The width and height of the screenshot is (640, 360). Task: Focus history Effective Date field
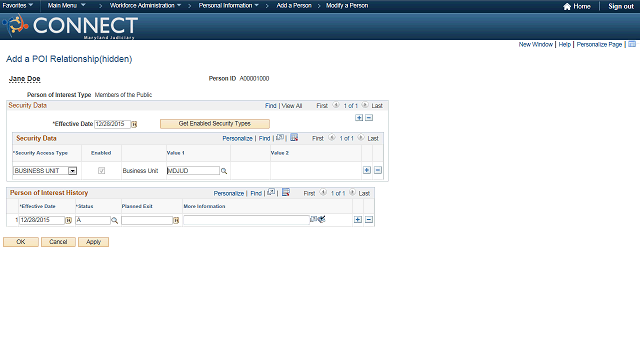[42, 220]
